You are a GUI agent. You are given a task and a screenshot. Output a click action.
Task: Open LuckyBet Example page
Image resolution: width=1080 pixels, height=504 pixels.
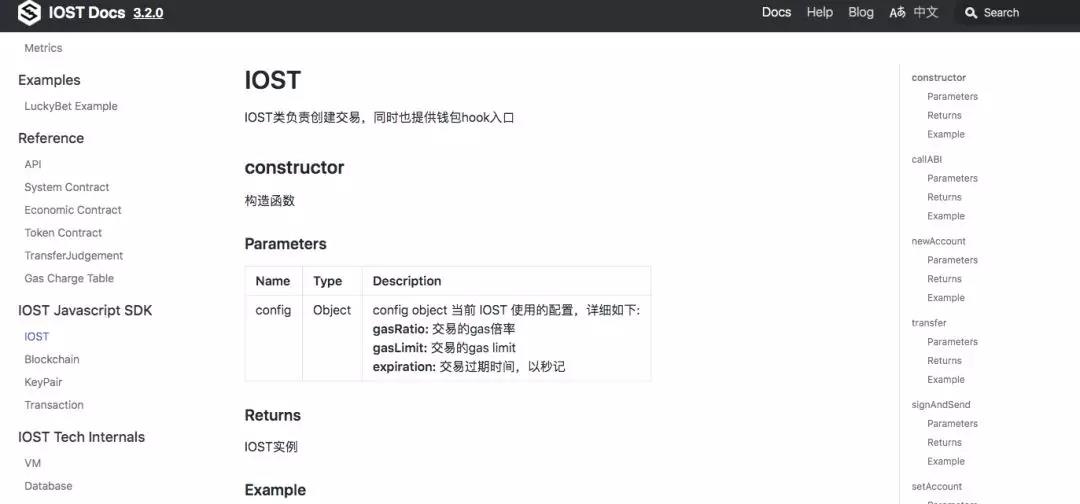click(x=71, y=106)
